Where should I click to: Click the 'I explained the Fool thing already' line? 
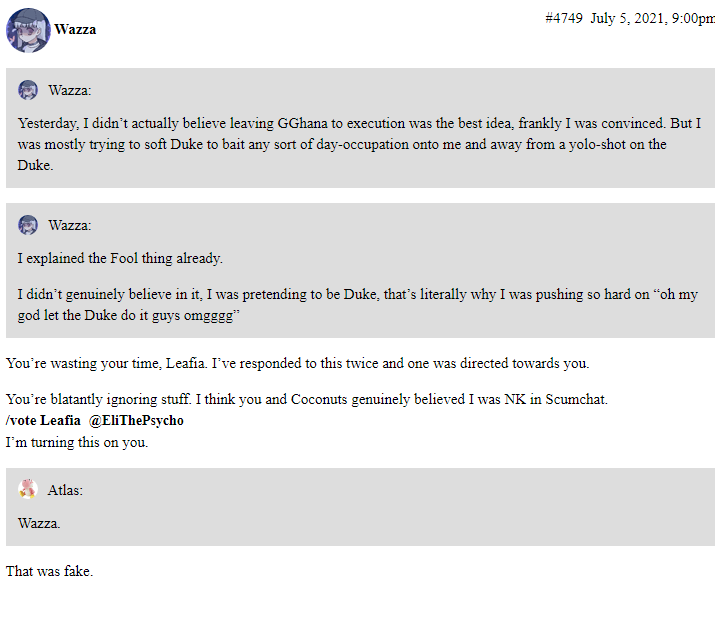(x=120, y=258)
